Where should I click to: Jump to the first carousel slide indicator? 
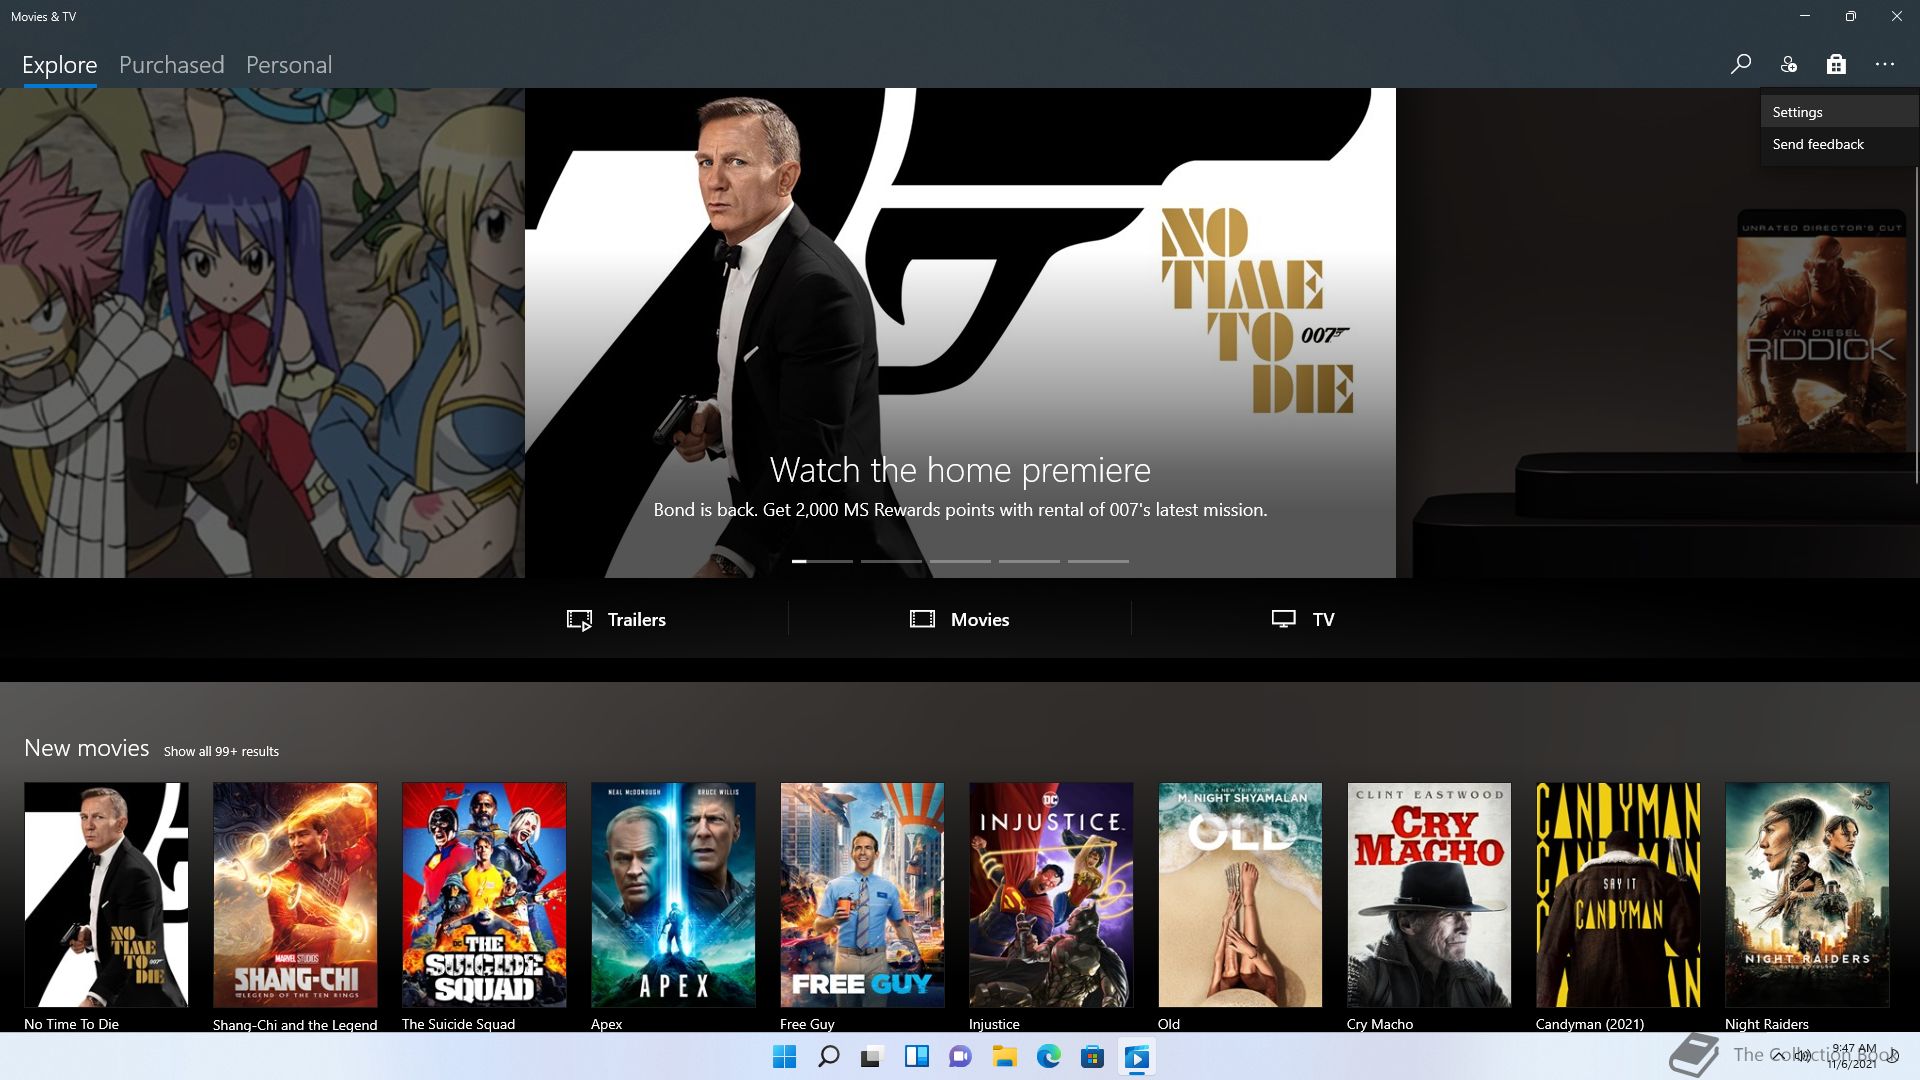point(822,561)
